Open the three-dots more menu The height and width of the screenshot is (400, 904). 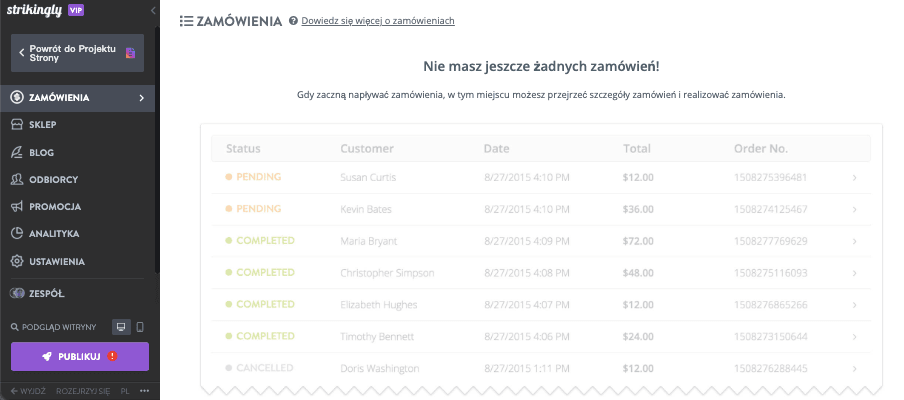[144, 390]
